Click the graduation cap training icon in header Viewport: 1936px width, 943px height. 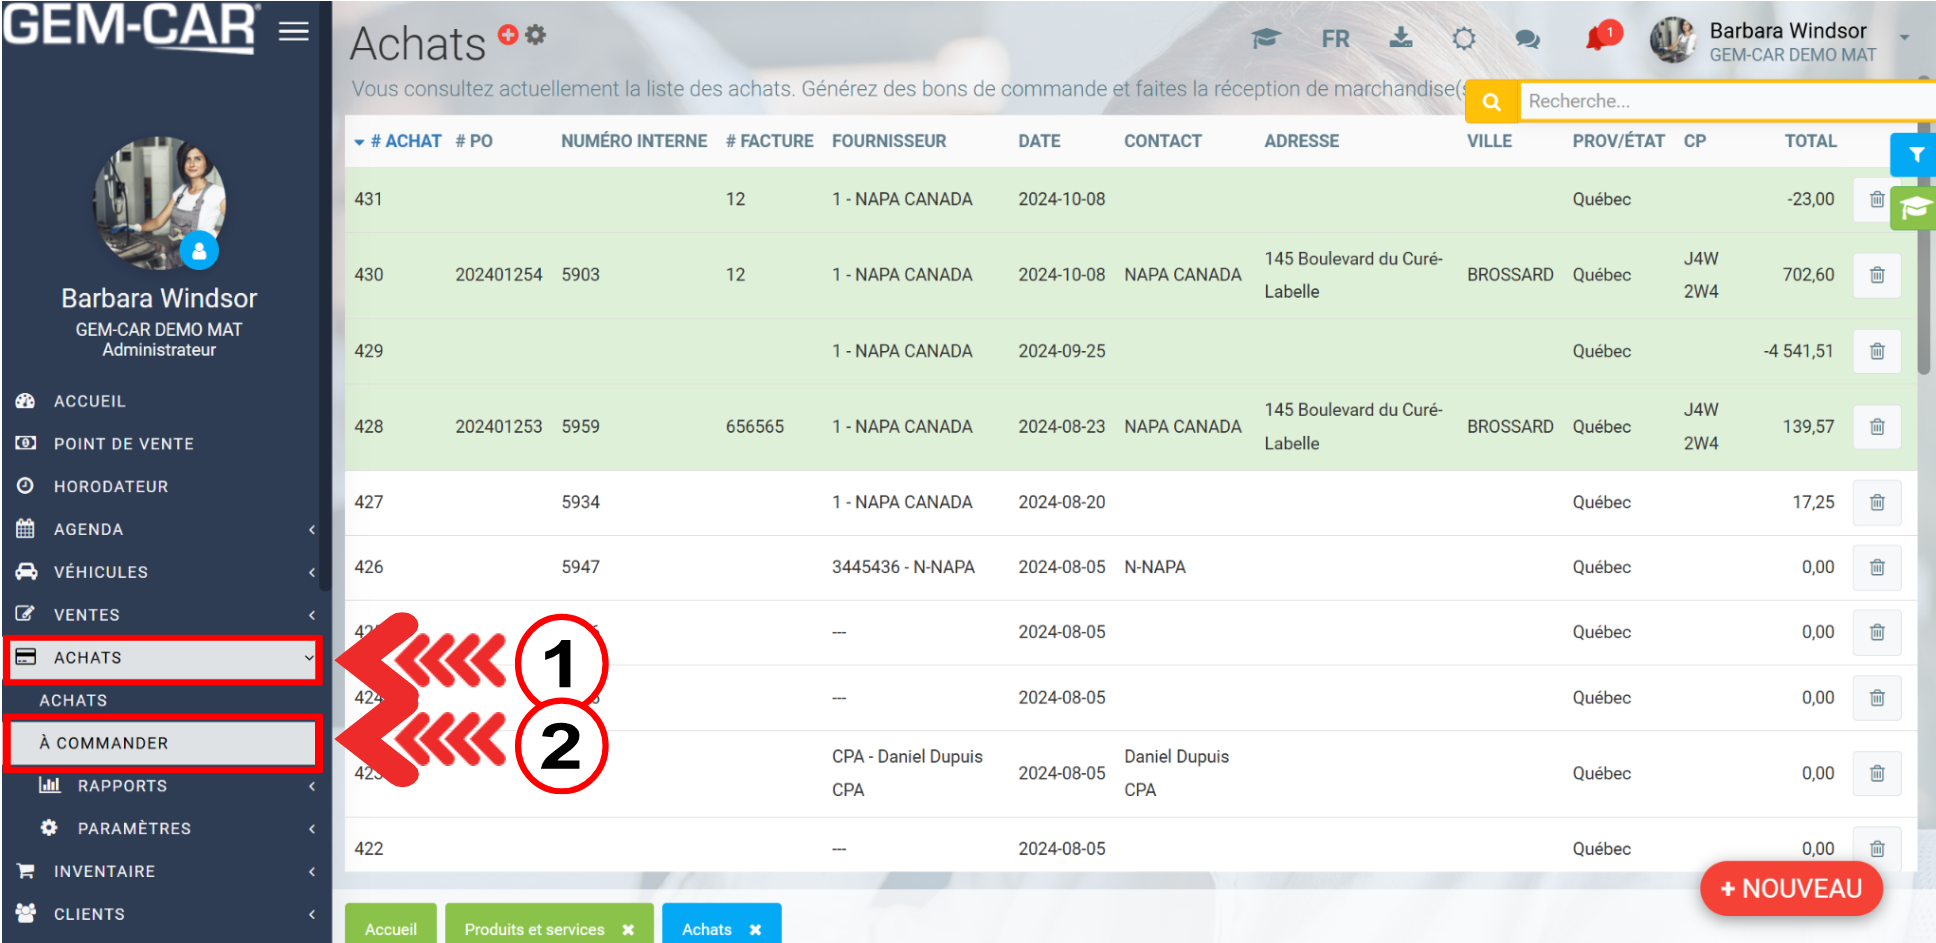tap(1266, 39)
